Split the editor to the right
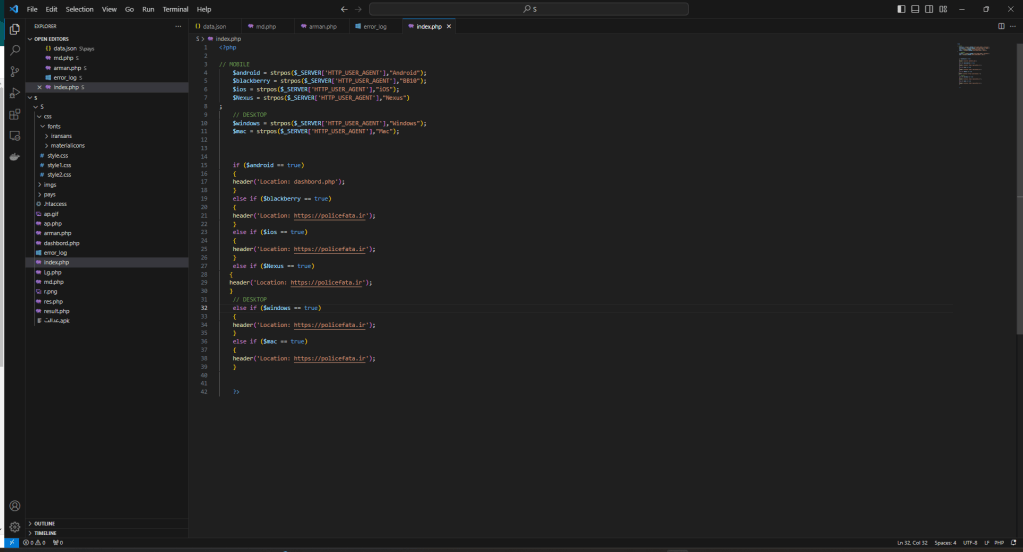Image resolution: width=1023 pixels, height=552 pixels. [1001, 26]
